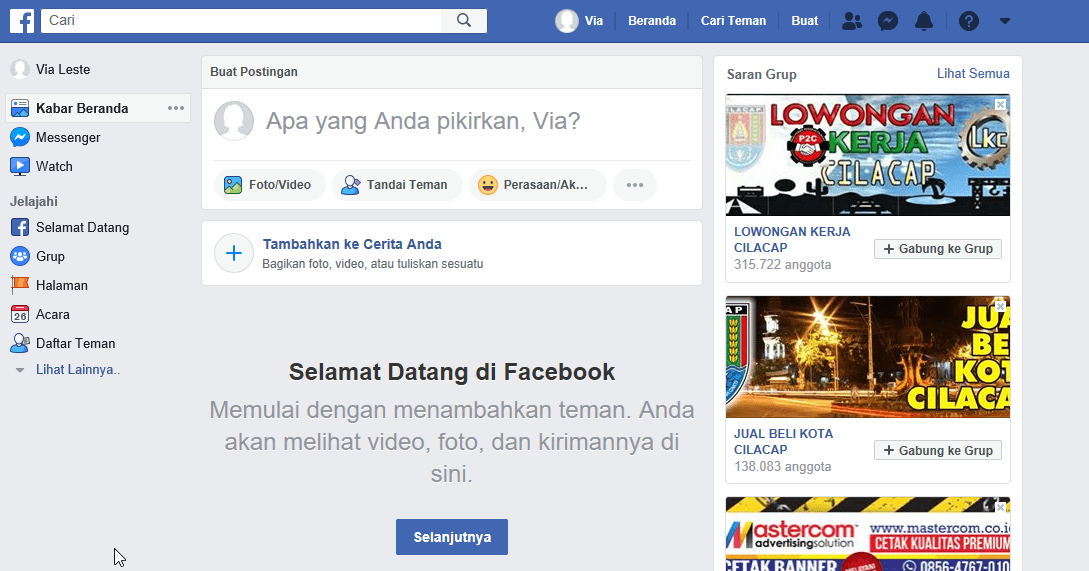Open the Friend Requests icon in header
The image size is (1089, 571).
[851, 21]
